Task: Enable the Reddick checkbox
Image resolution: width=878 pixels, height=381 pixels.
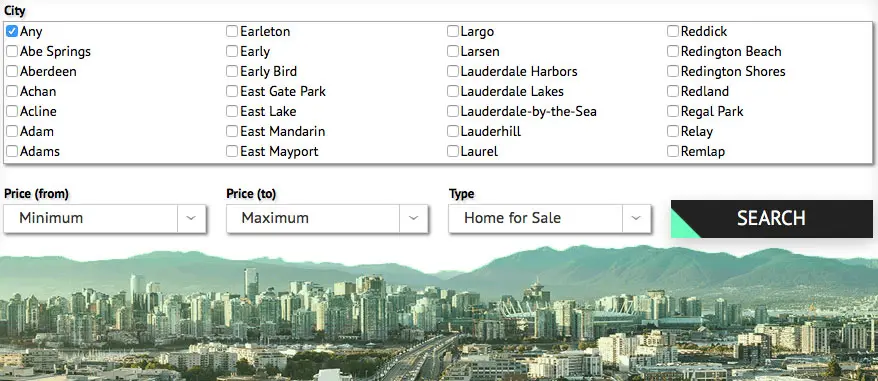Action: [x=672, y=31]
